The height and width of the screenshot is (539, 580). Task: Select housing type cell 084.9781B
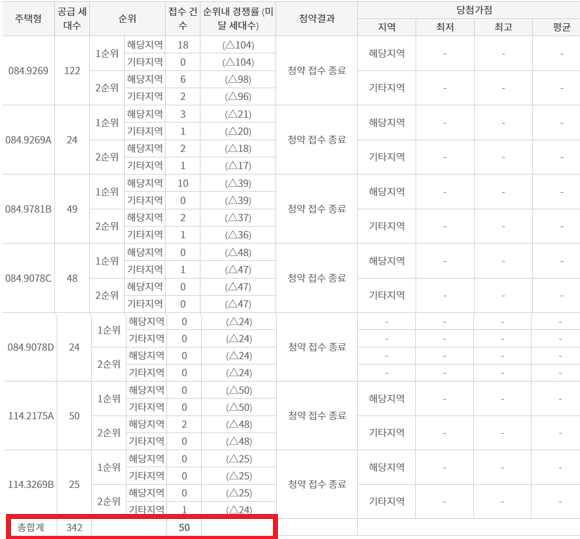pos(28,209)
